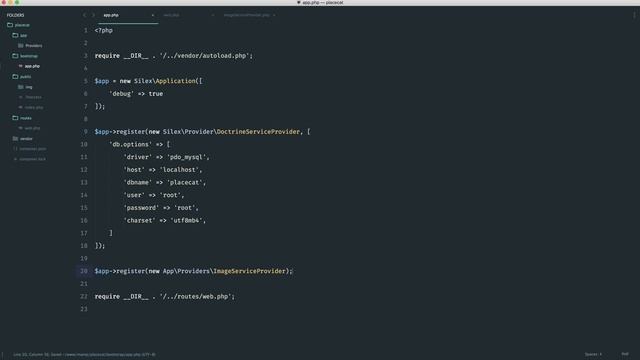This screenshot has width=640, height=360.
Task: Collapse the app folder in sidebar
Action: click(x=20, y=36)
